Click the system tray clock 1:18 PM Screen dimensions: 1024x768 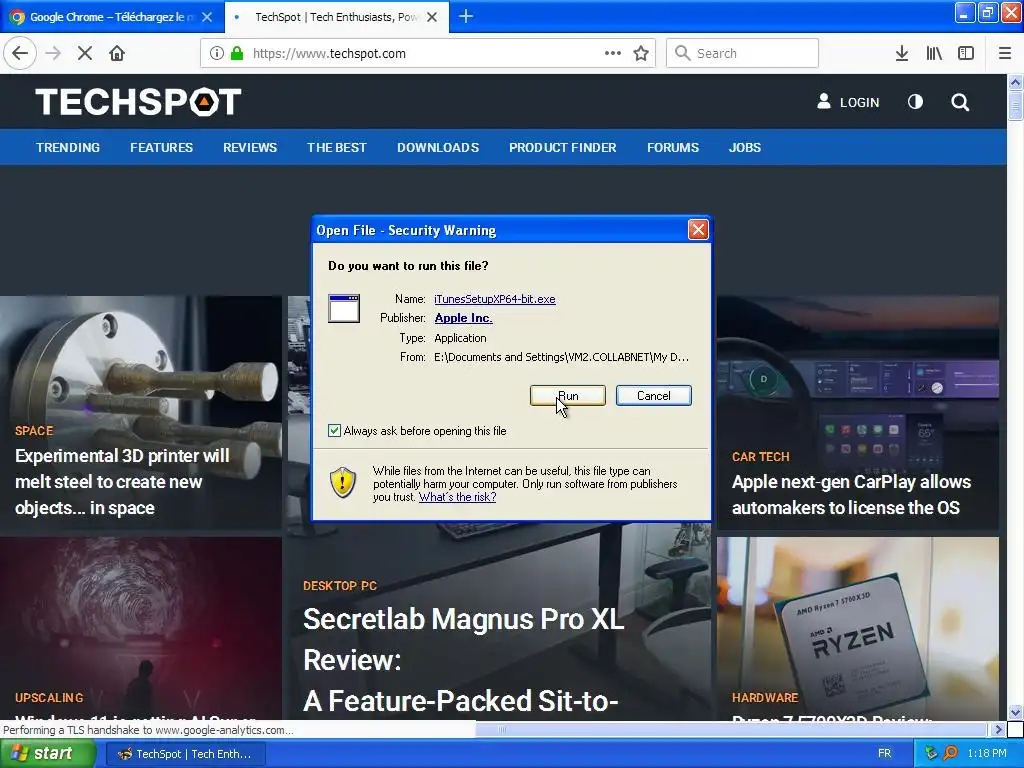click(x=987, y=754)
